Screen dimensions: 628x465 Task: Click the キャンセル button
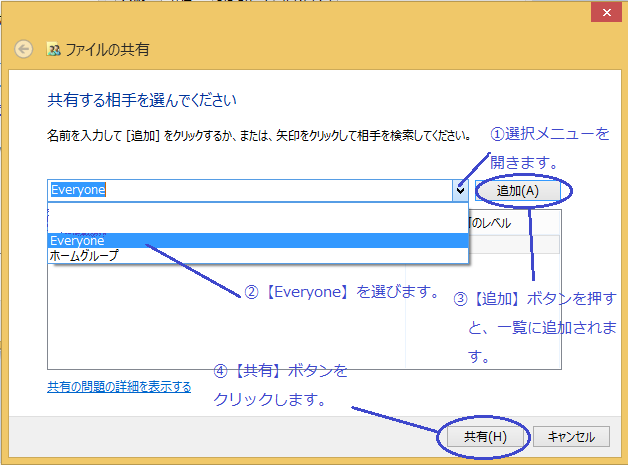pyautogui.click(x=571, y=437)
